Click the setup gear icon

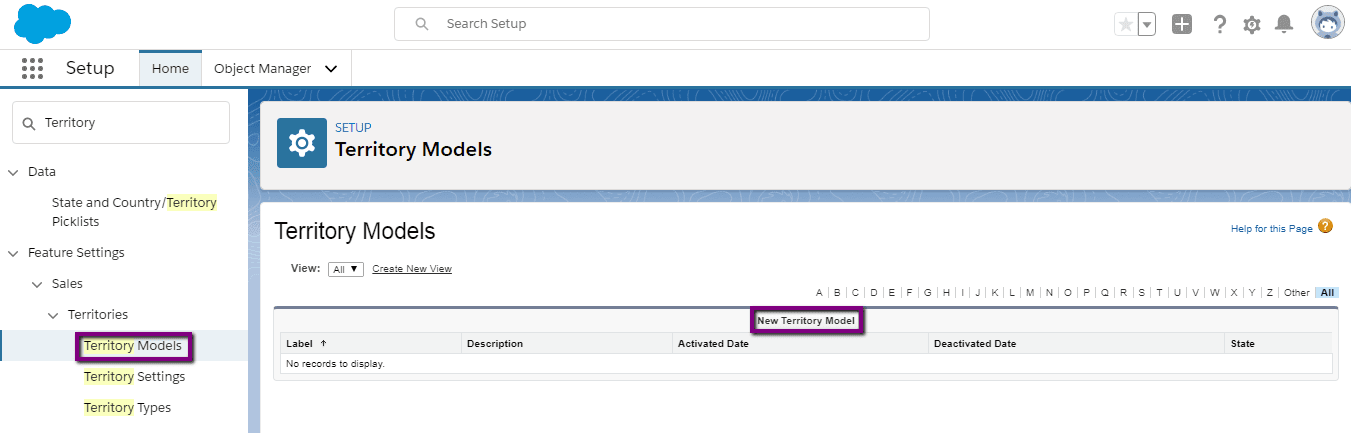pos(1252,24)
